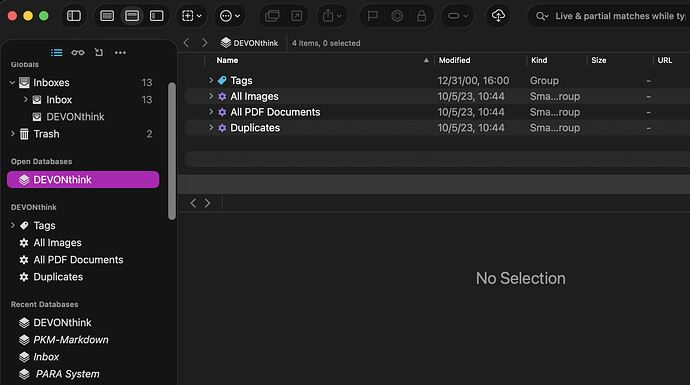Expand the Duplicates row in list
Viewport: 690px width, 385px height.
211,128
